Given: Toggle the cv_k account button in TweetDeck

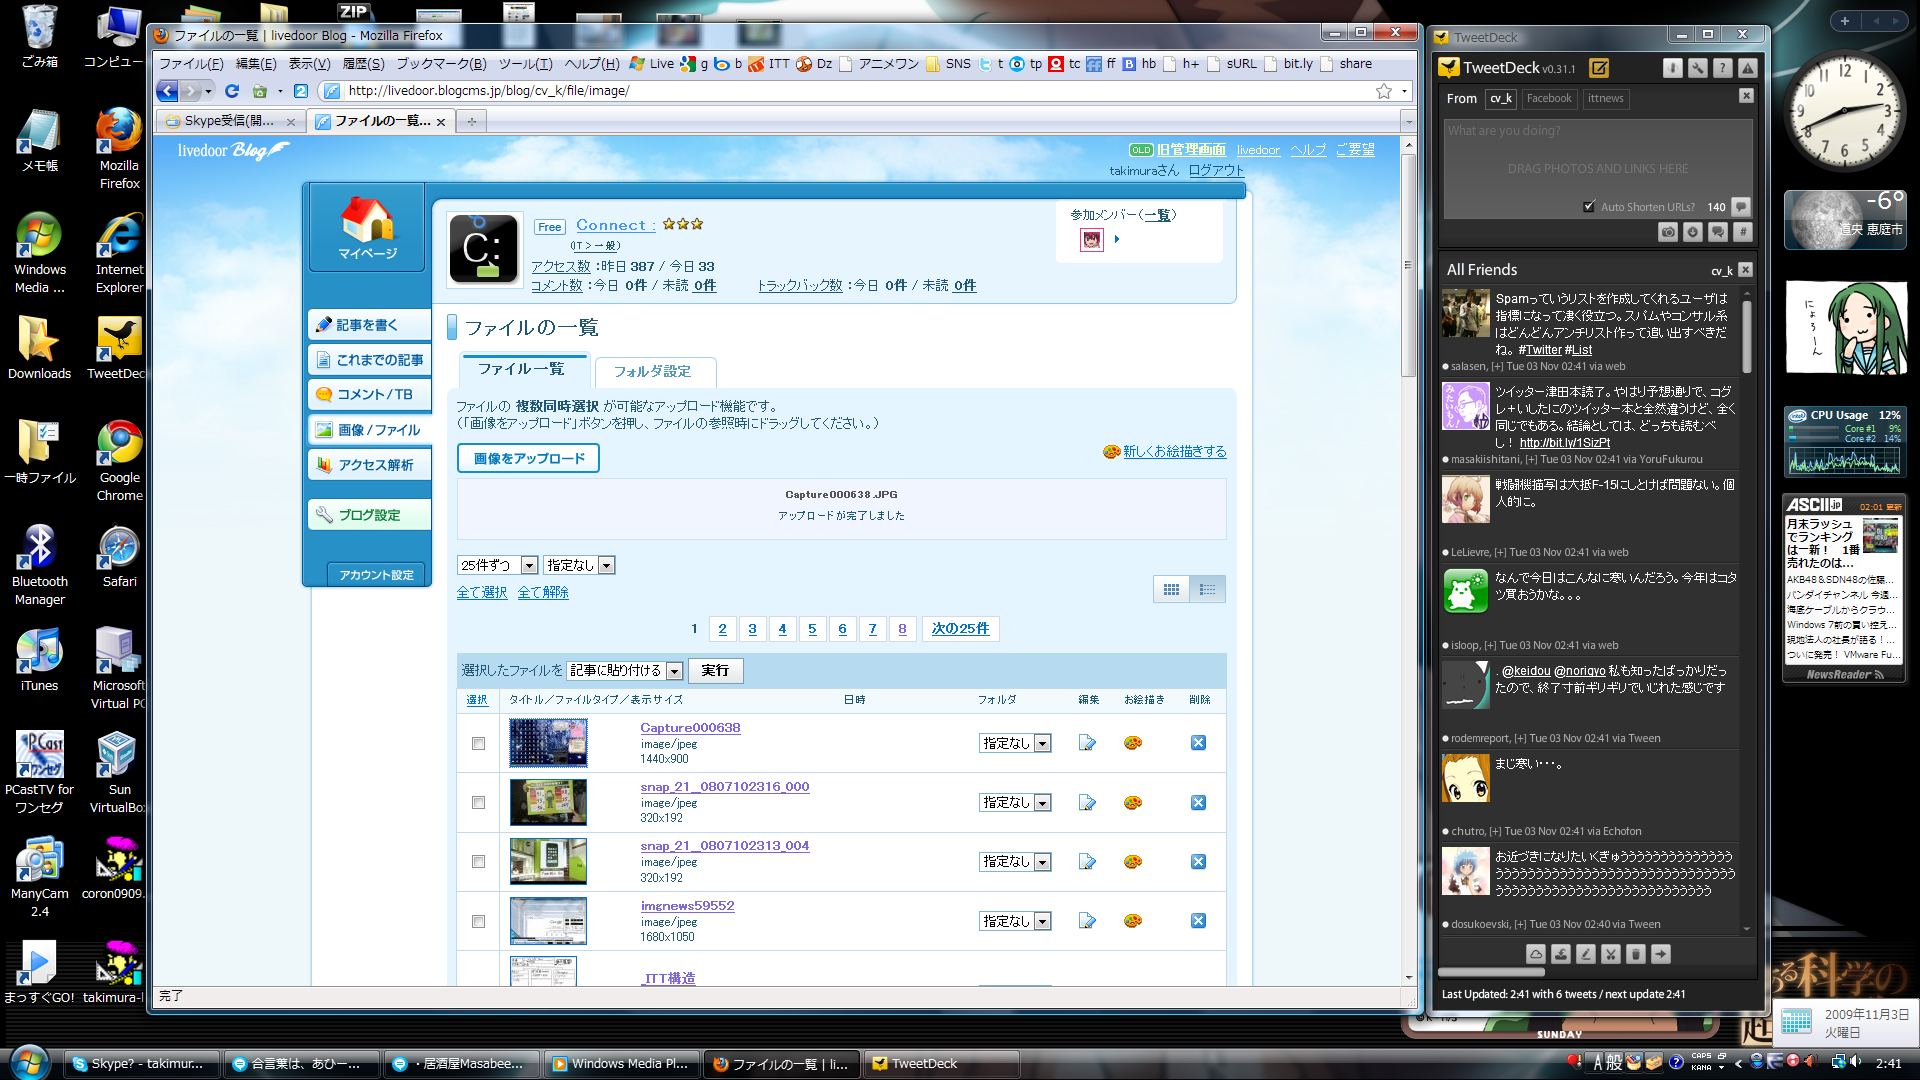Looking at the screenshot, I should pyautogui.click(x=1501, y=98).
